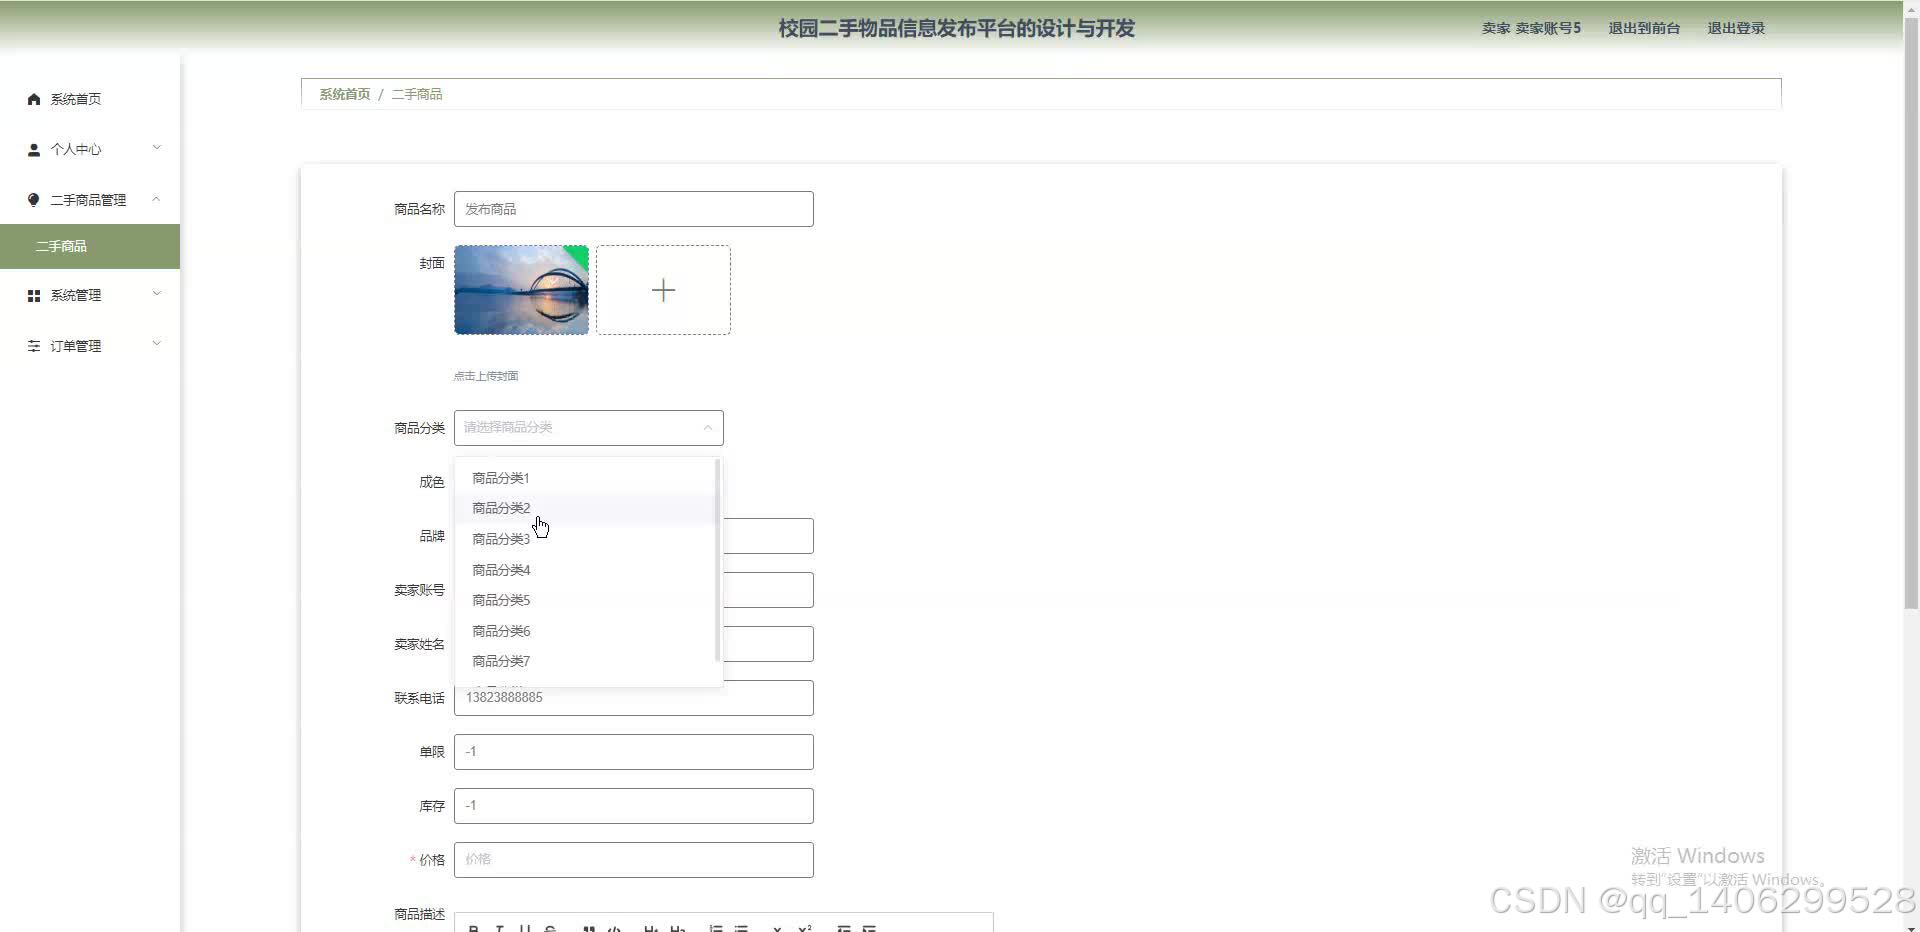Viewport: 1920px width, 932px height.
Task: Click the 商品分类 field label
Action: tap(419, 428)
